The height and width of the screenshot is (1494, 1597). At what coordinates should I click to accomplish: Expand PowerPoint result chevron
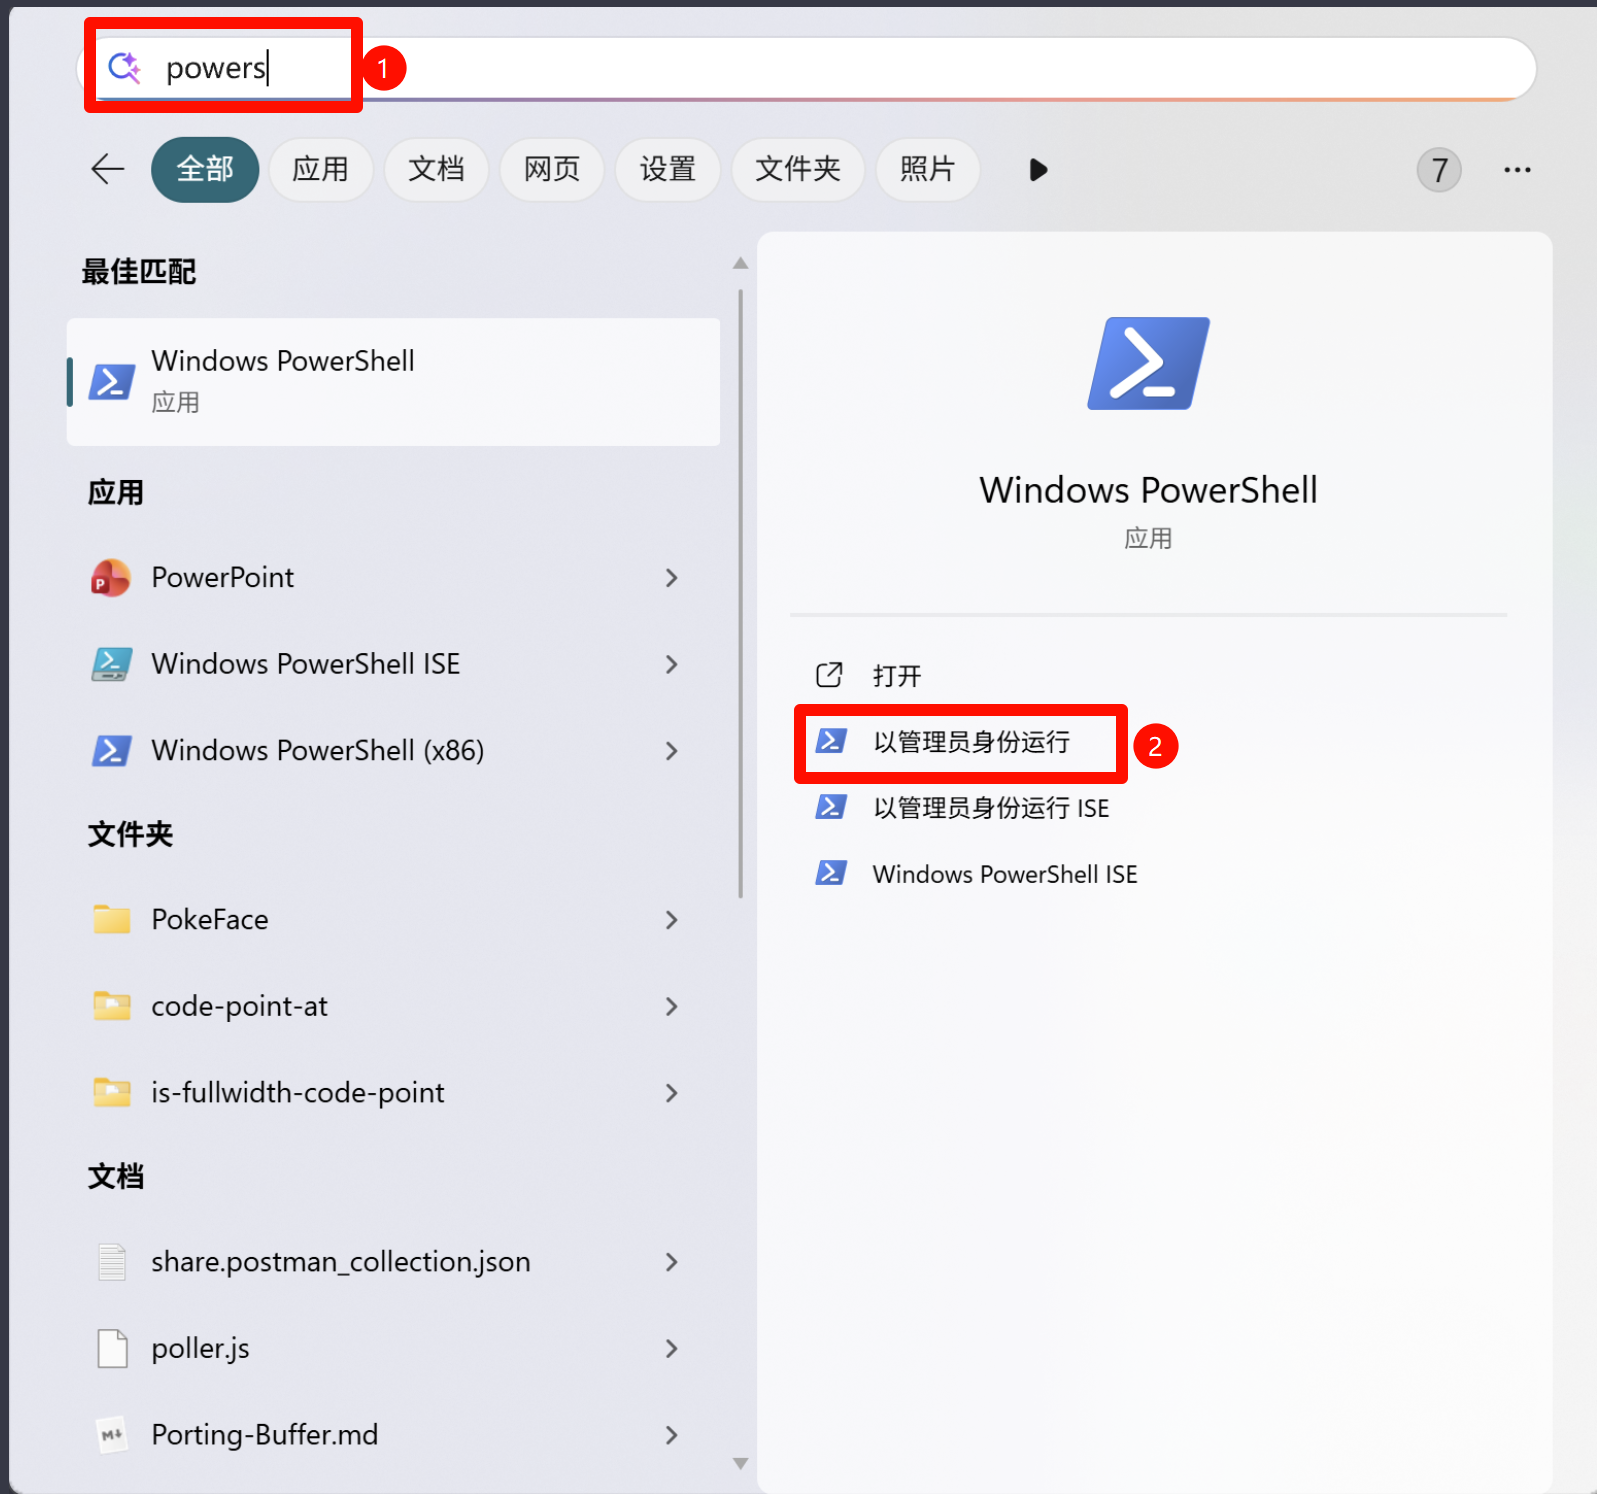(x=671, y=578)
